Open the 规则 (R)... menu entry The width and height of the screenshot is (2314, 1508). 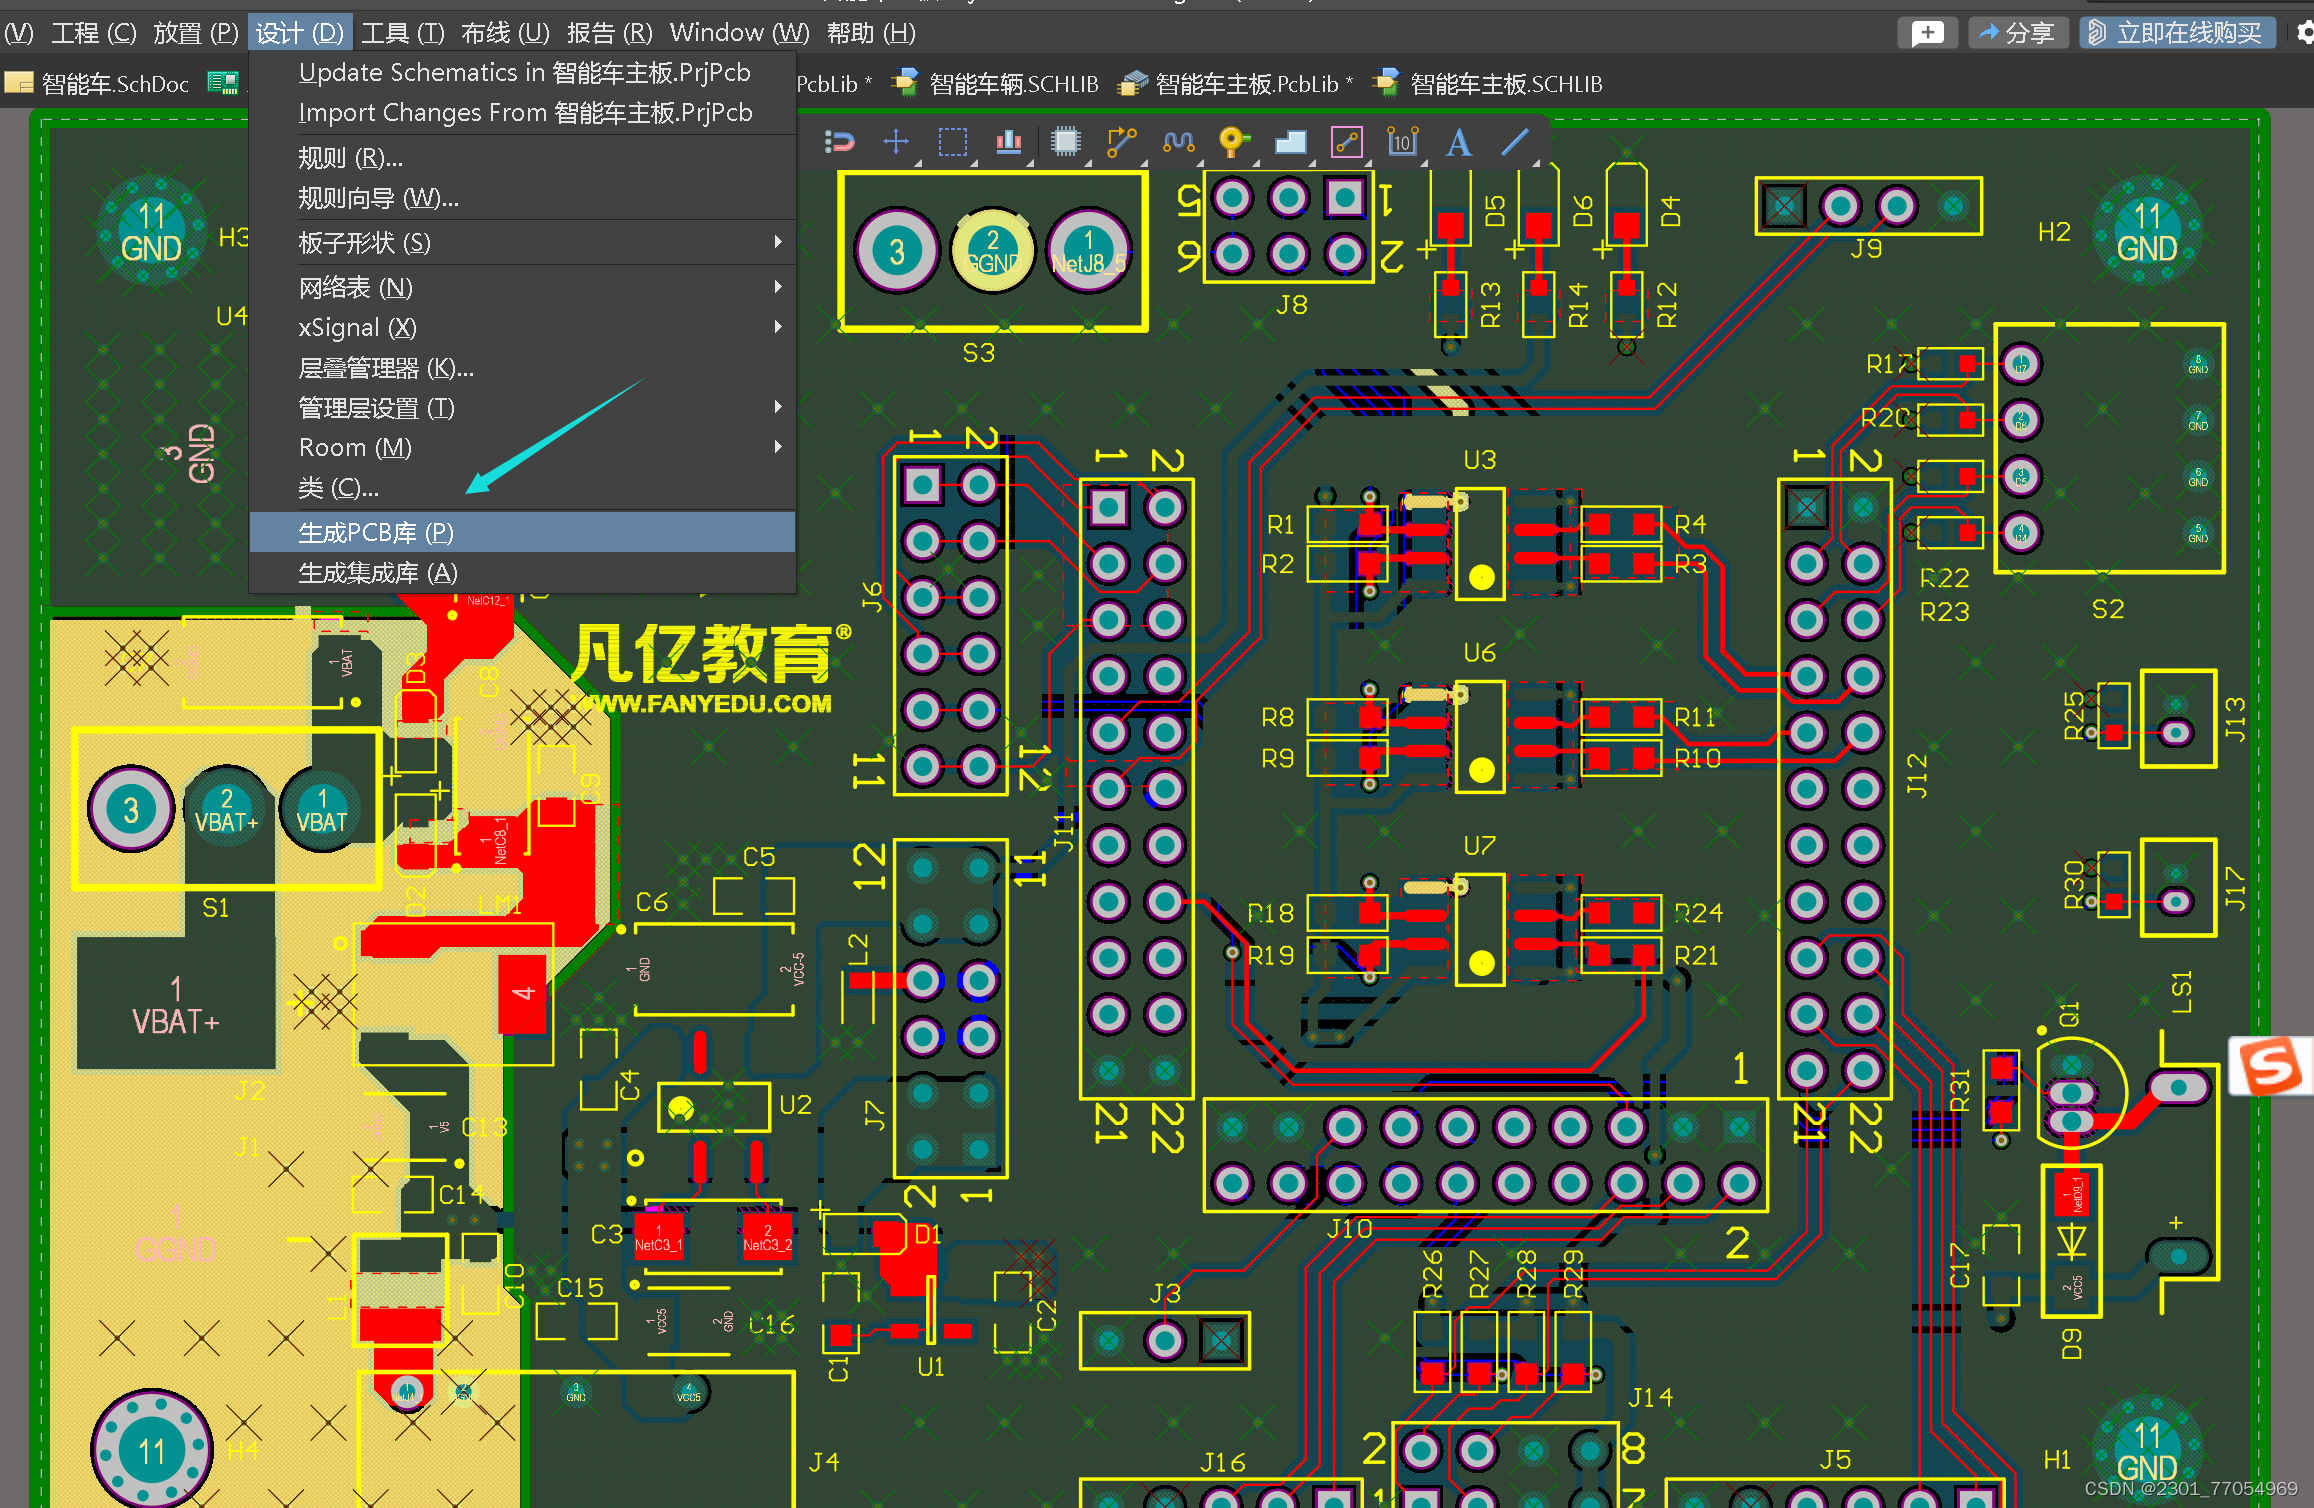[x=350, y=158]
